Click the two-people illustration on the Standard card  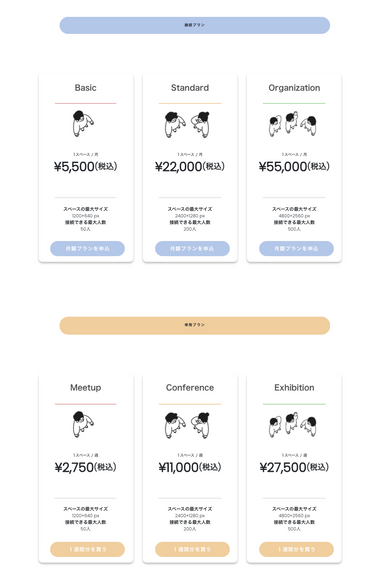tap(187, 124)
